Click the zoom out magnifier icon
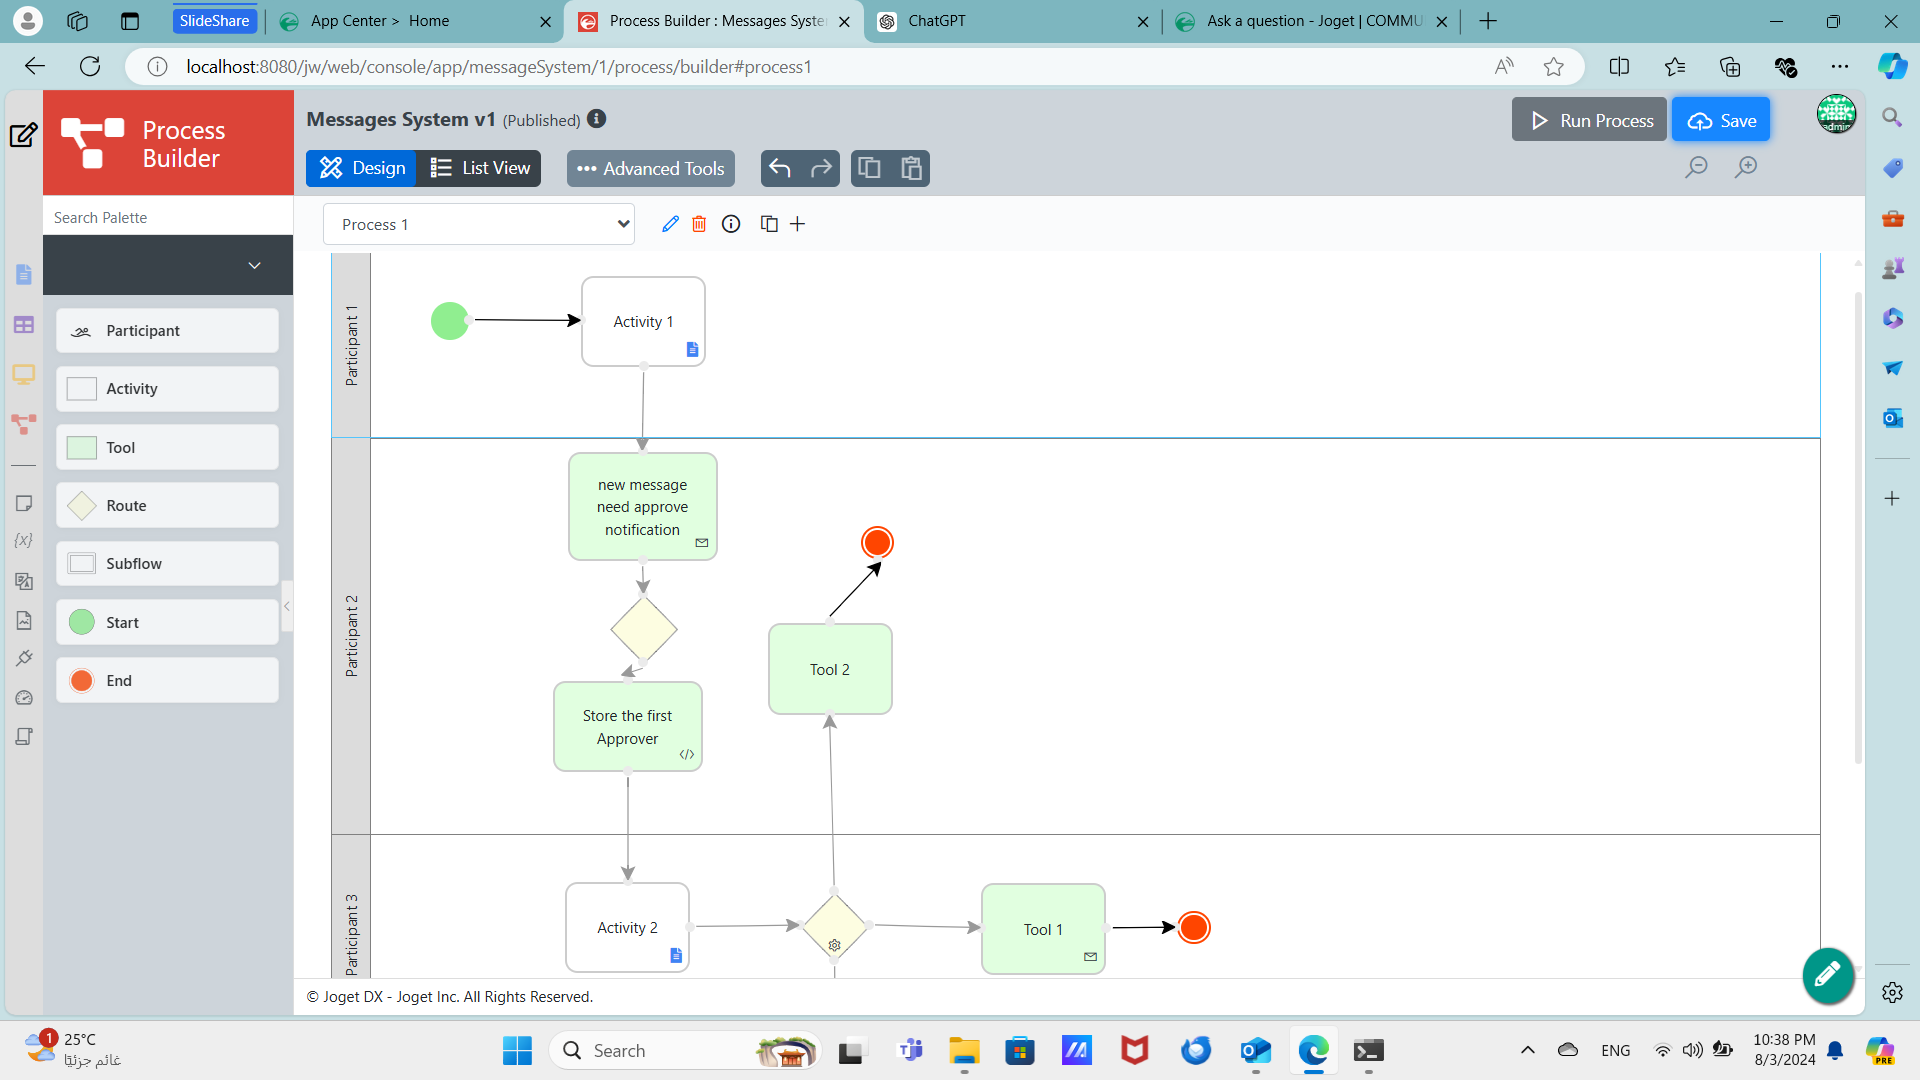Screen dimensions: 1920x1080 [x=1696, y=167]
